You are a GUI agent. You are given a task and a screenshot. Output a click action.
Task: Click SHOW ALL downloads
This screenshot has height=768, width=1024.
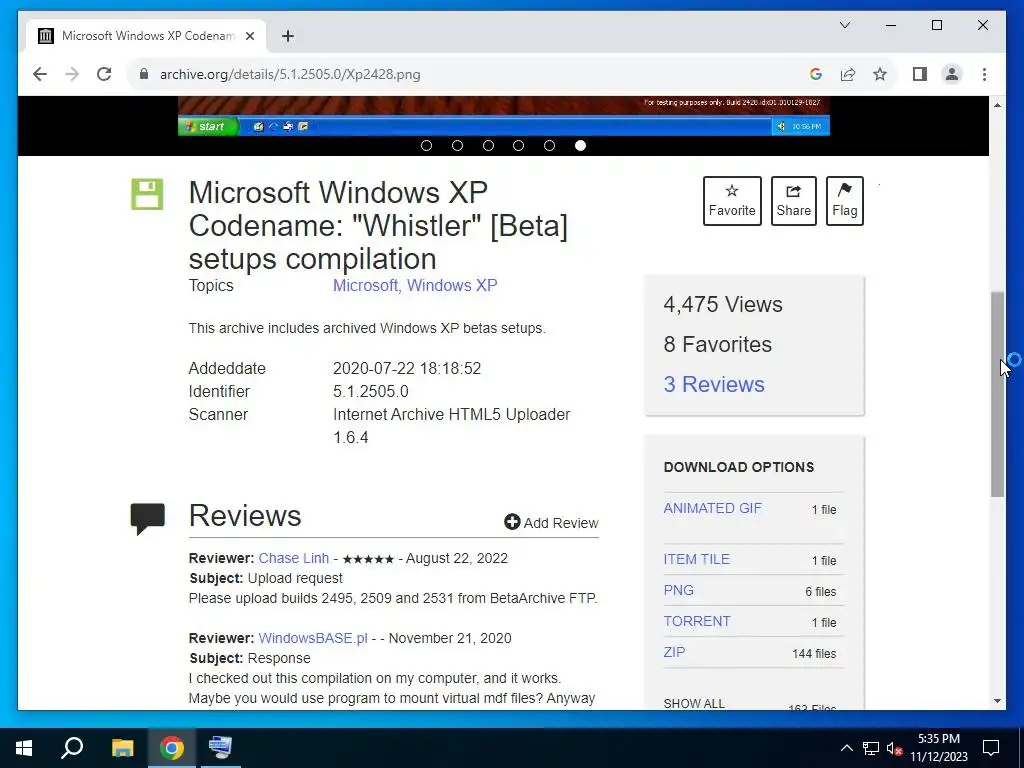694,703
